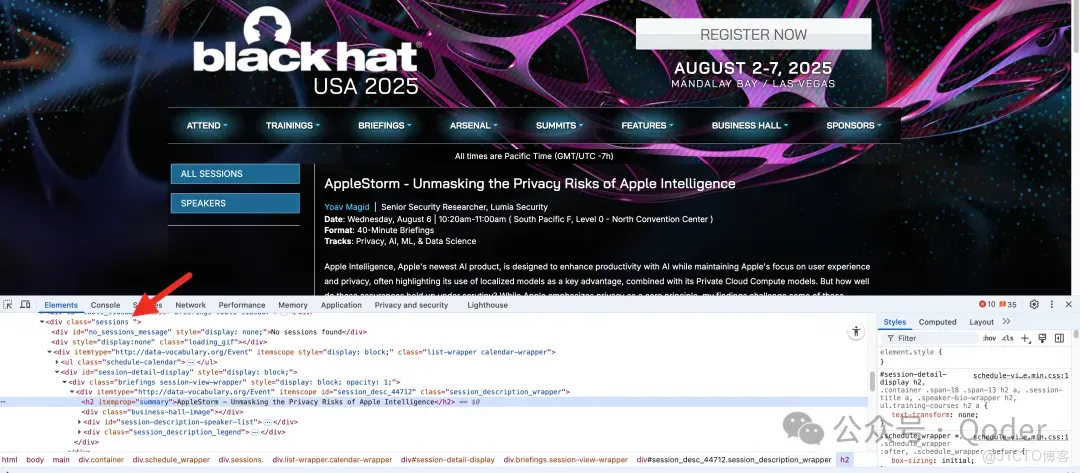The width and height of the screenshot is (1080, 473).
Task: Open the ATTEND navigation dropdown
Action: pyautogui.click(x=207, y=125)
